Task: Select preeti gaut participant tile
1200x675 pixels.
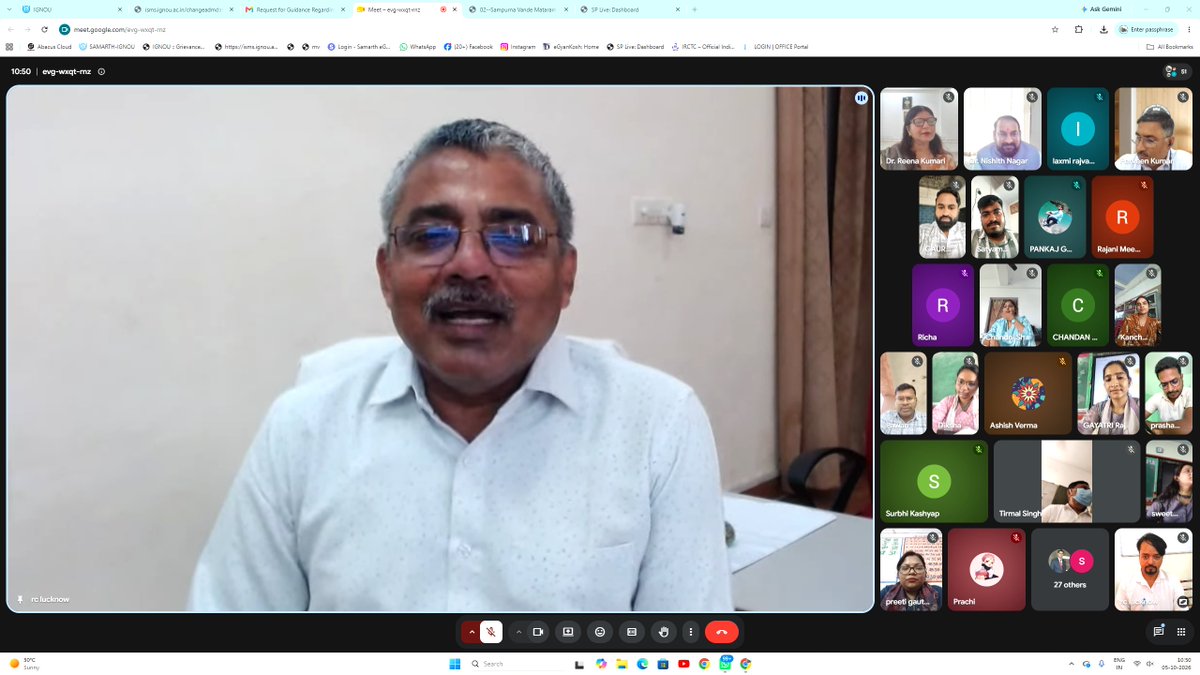Action: click(911, 569)
